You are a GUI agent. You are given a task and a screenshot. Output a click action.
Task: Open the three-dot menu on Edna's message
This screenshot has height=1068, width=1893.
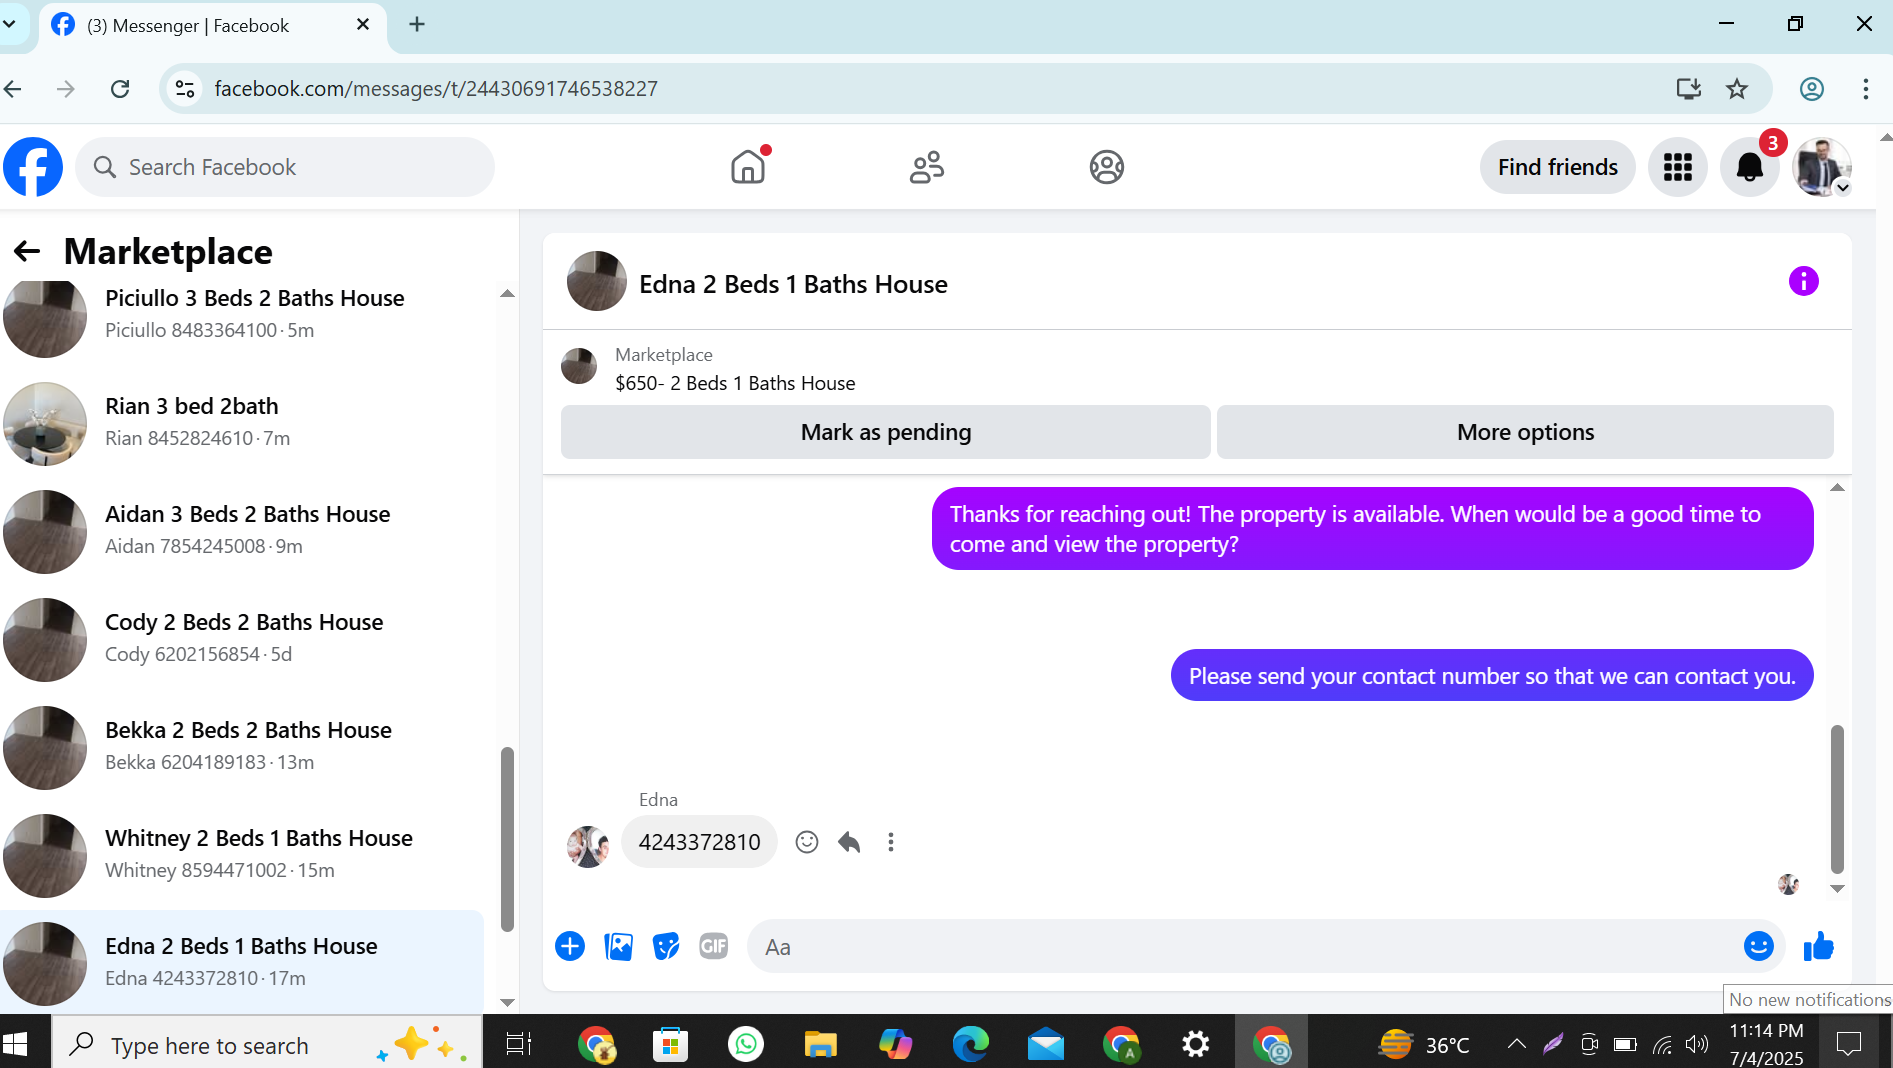coord(891,842)
